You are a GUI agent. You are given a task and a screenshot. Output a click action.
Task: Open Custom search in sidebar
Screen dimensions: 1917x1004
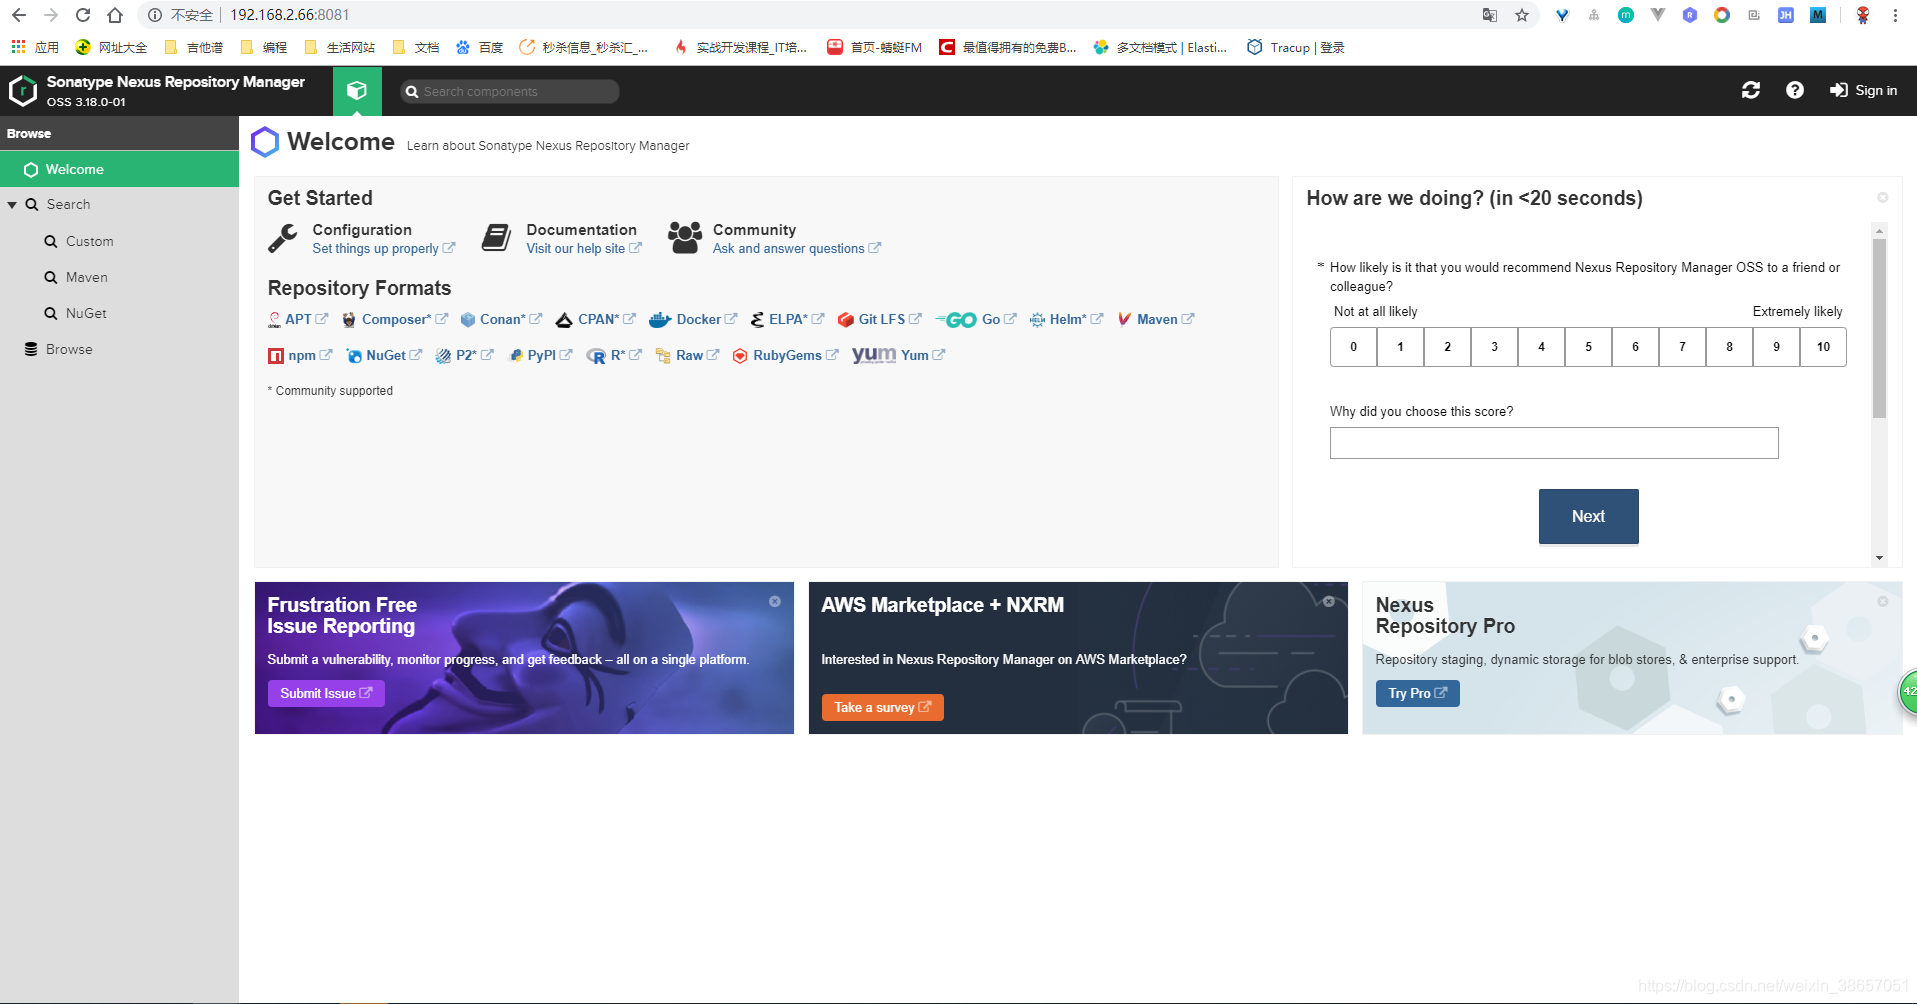(89, 241)
